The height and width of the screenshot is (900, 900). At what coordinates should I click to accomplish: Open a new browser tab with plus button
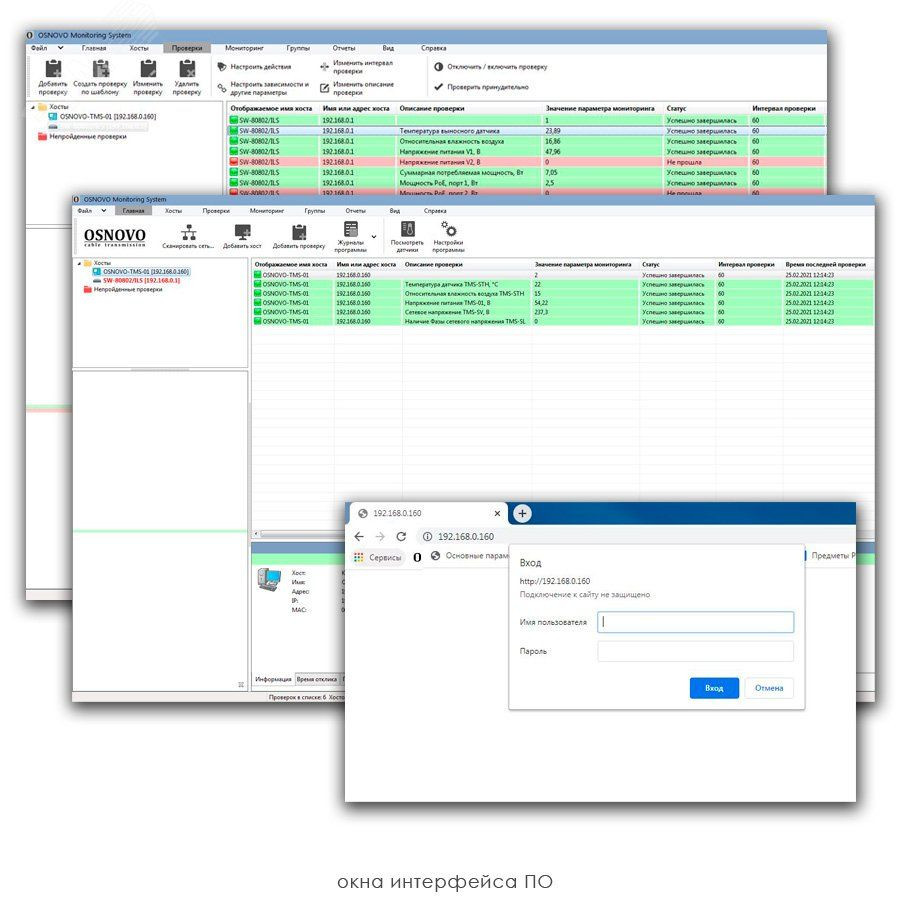(522, 513)
